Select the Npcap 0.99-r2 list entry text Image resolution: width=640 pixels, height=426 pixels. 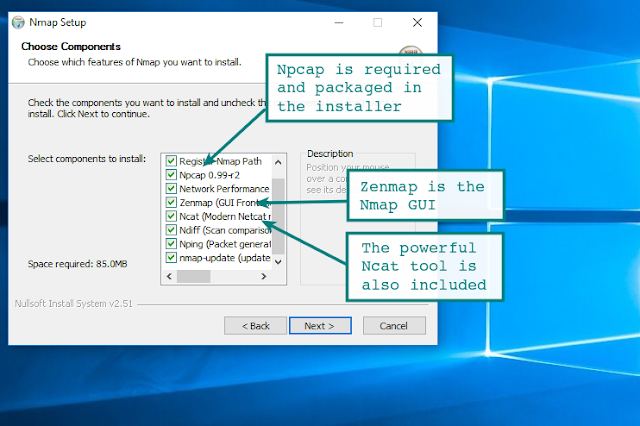coord(209,175)
